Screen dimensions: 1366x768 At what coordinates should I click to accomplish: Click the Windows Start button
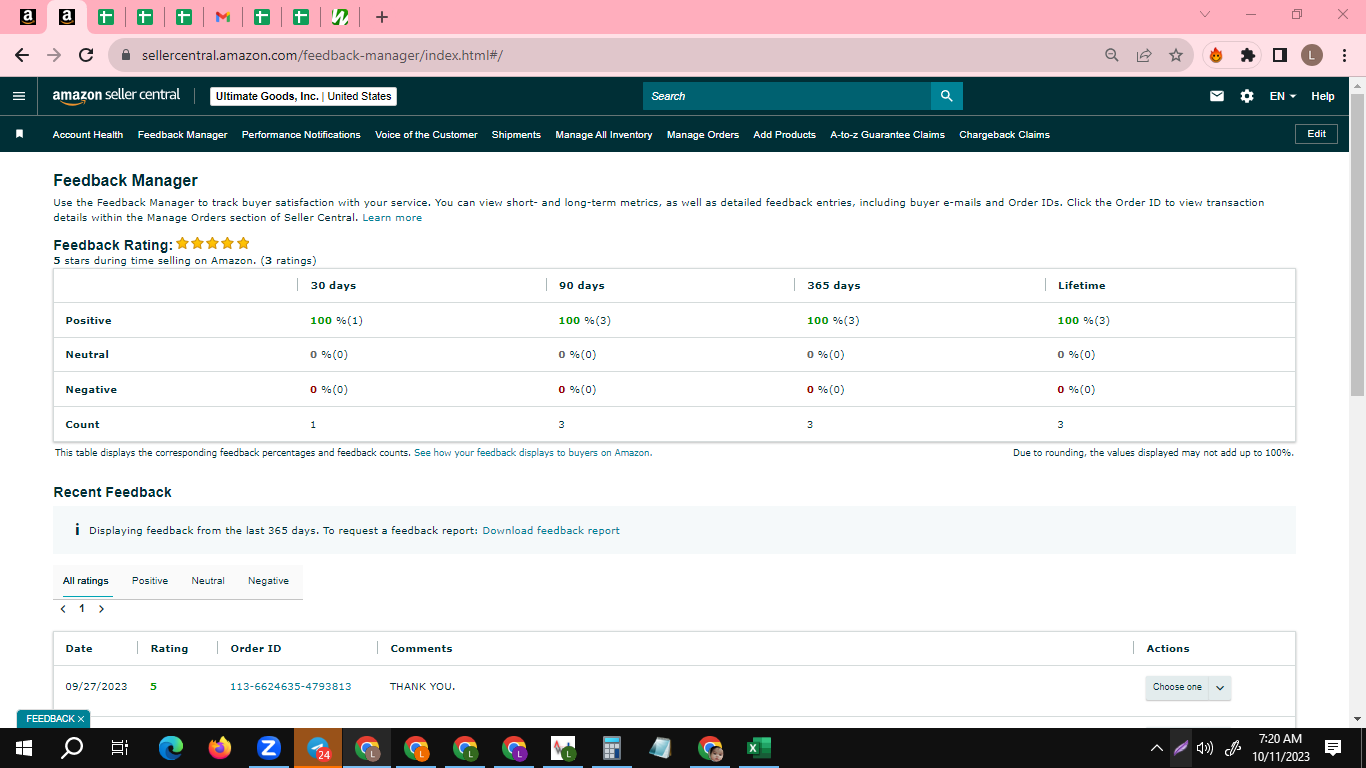pyautogui.click(x=24, y=747)
